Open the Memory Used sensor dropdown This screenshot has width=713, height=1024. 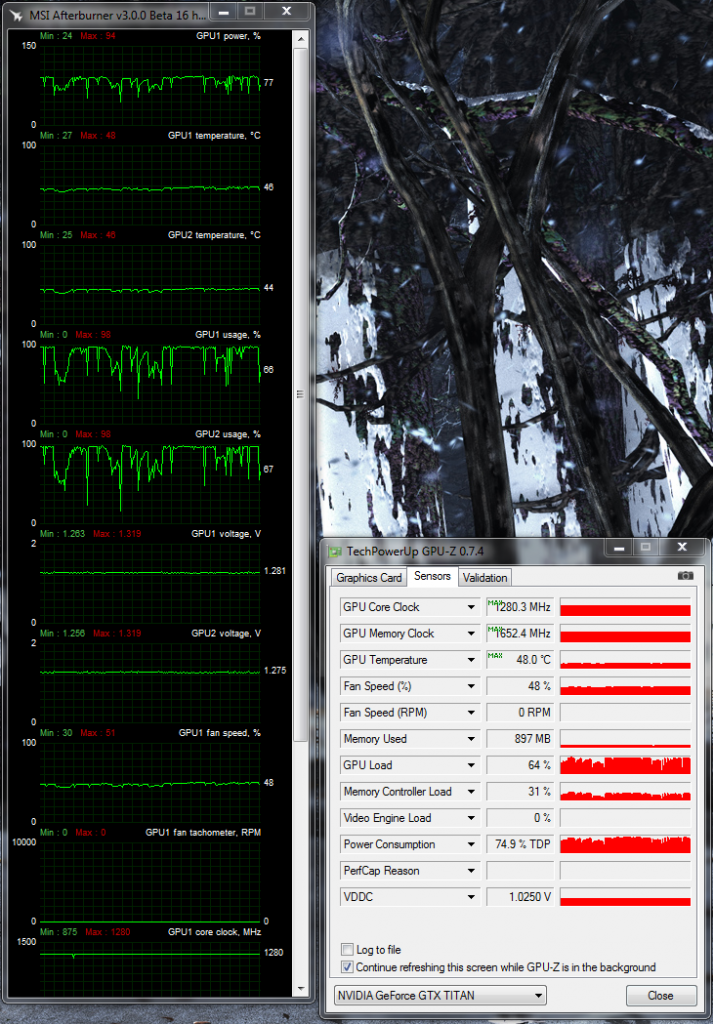pyautogui.click(x=471, y=739)
